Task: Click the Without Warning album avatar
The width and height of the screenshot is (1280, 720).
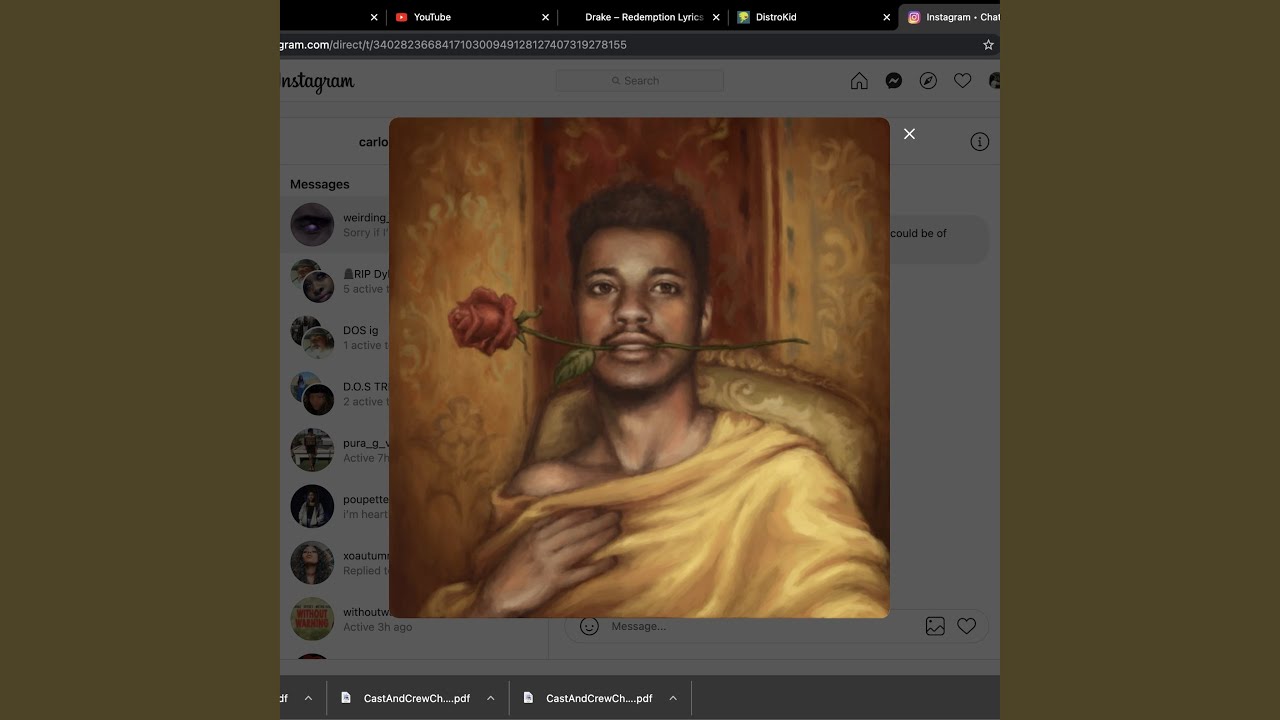Action: 312,619
